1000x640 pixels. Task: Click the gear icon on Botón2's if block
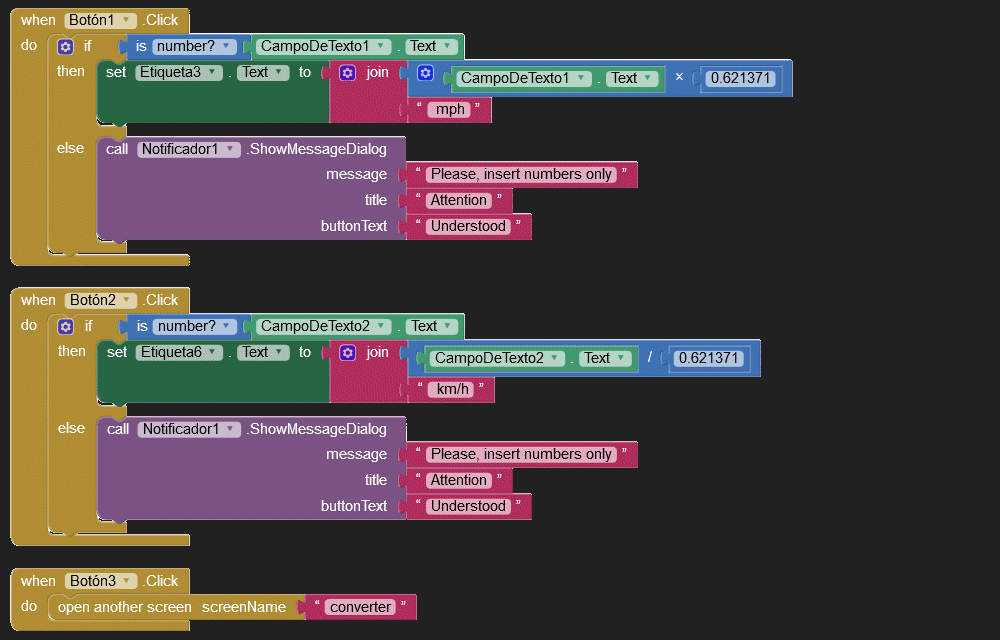[66, 326]
